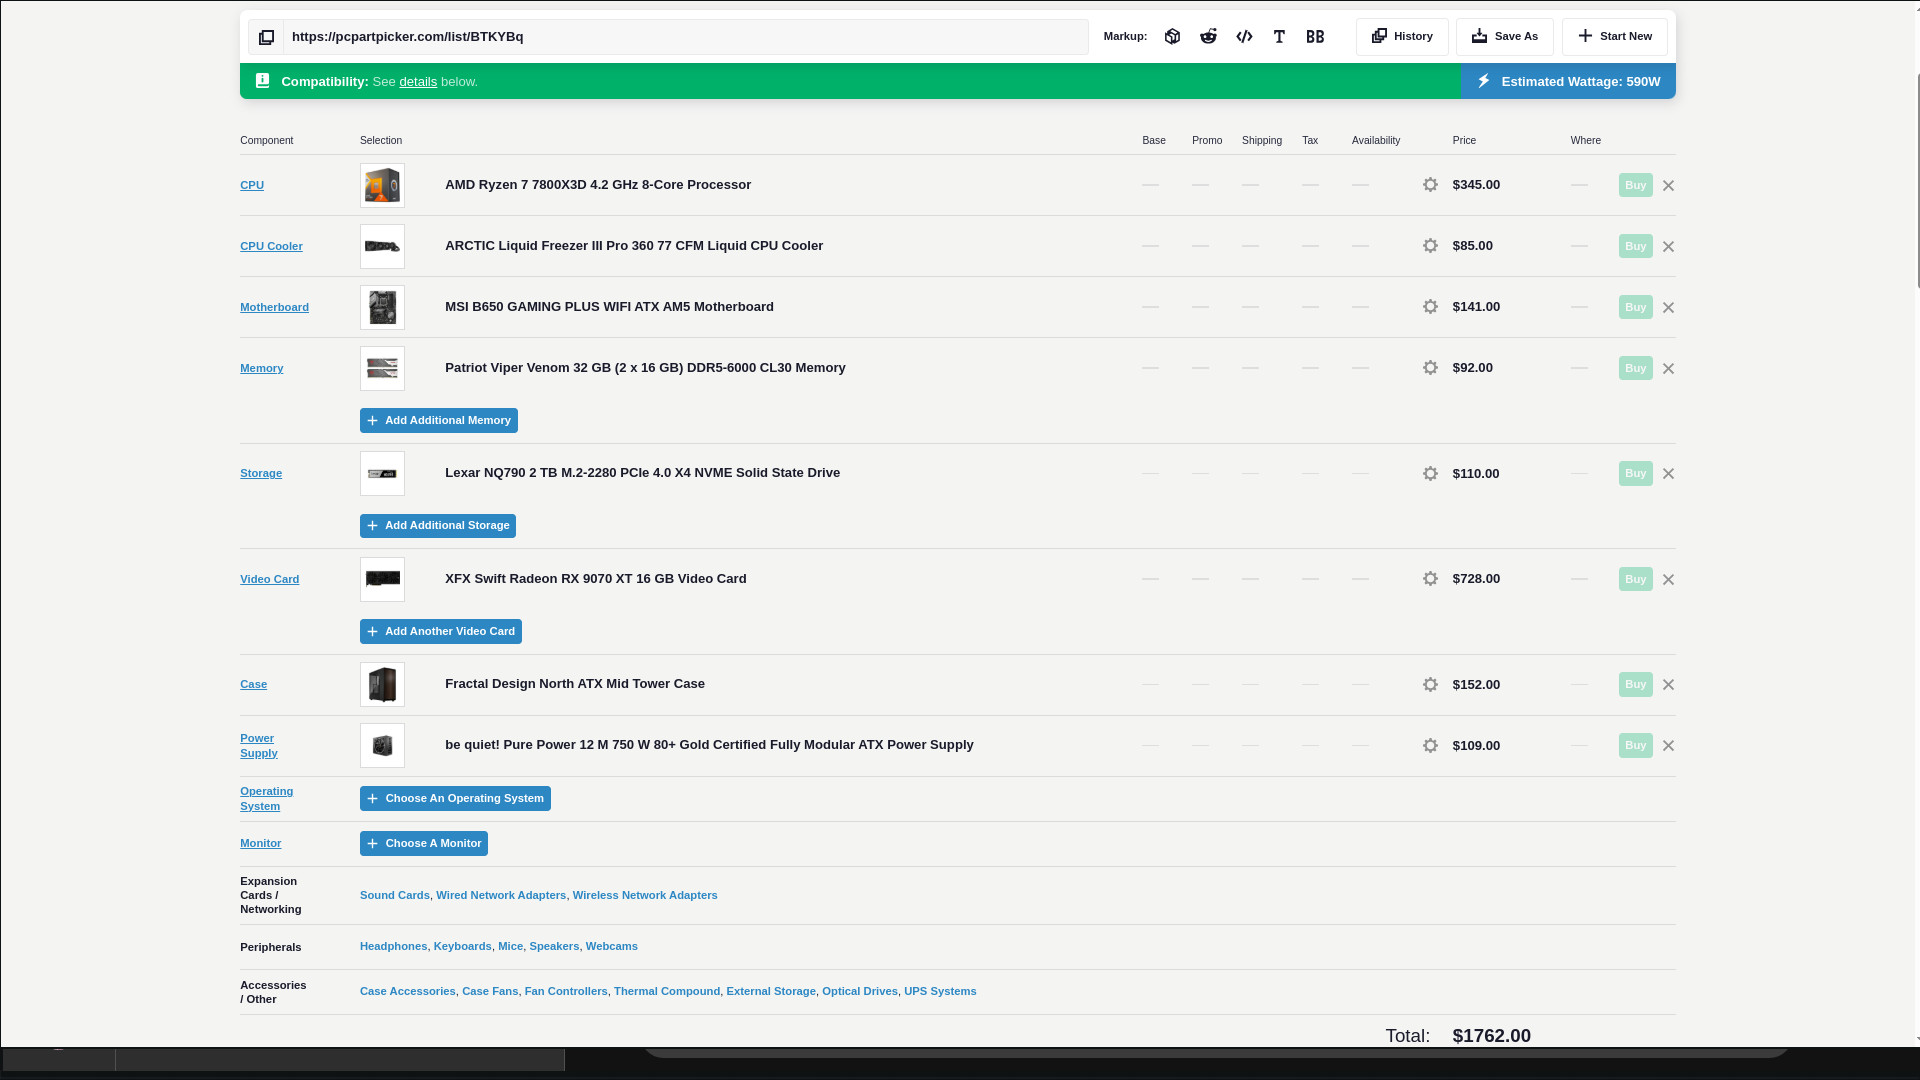The width and height of the screenshot is (1920, 1080).
Task: Remove the XFX Swift Radeon RX 9070 XT
Action: [x=1668, y=580]
